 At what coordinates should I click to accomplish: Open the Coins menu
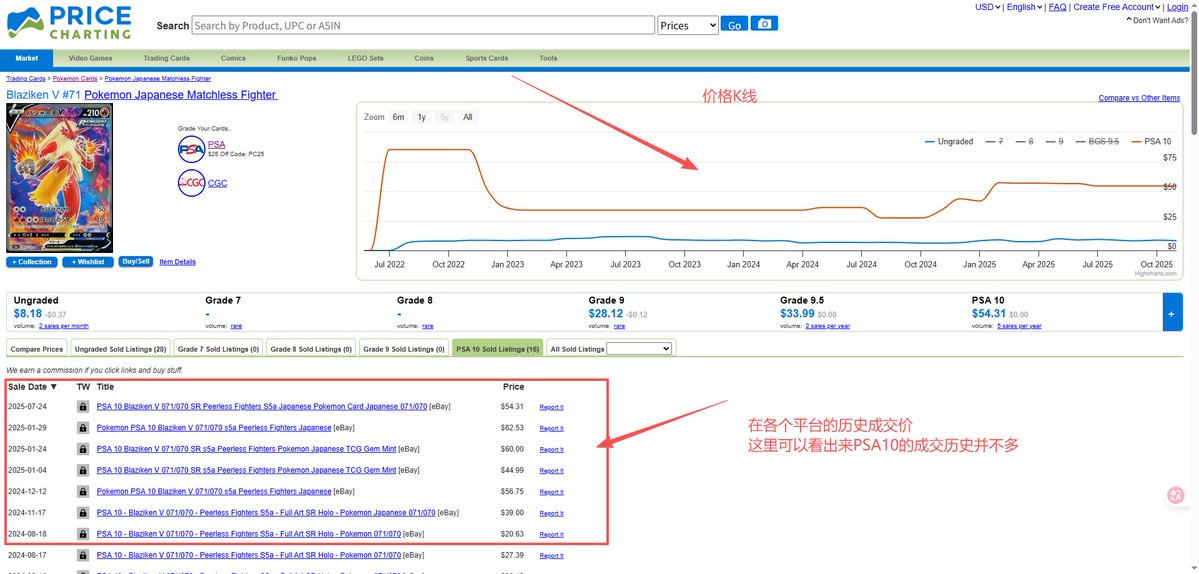(424, 58)
